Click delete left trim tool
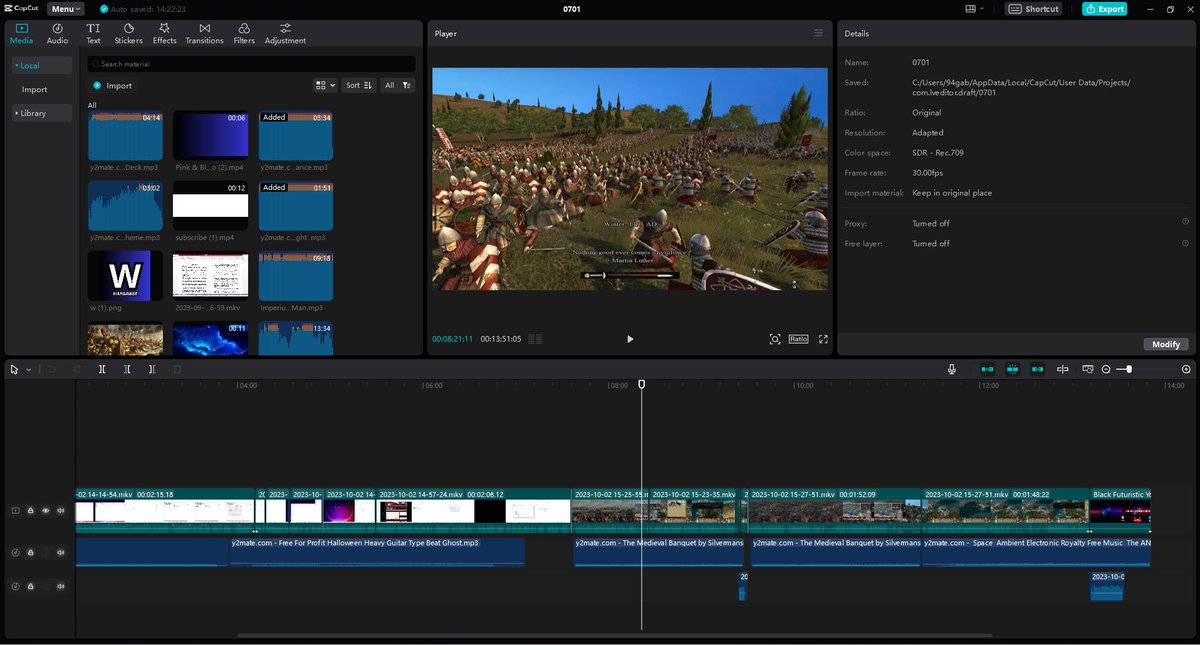This screenshot has height=645, width=1200. 127,369
